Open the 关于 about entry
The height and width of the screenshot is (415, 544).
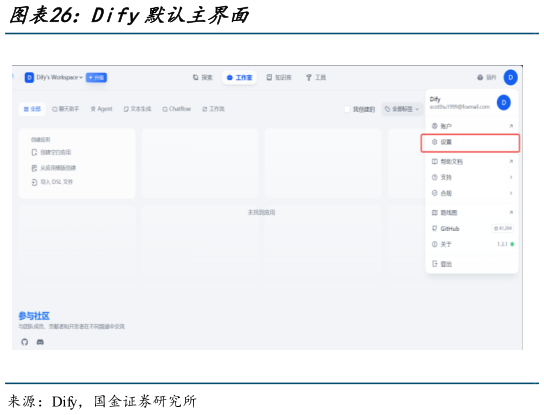click(472, 244)
